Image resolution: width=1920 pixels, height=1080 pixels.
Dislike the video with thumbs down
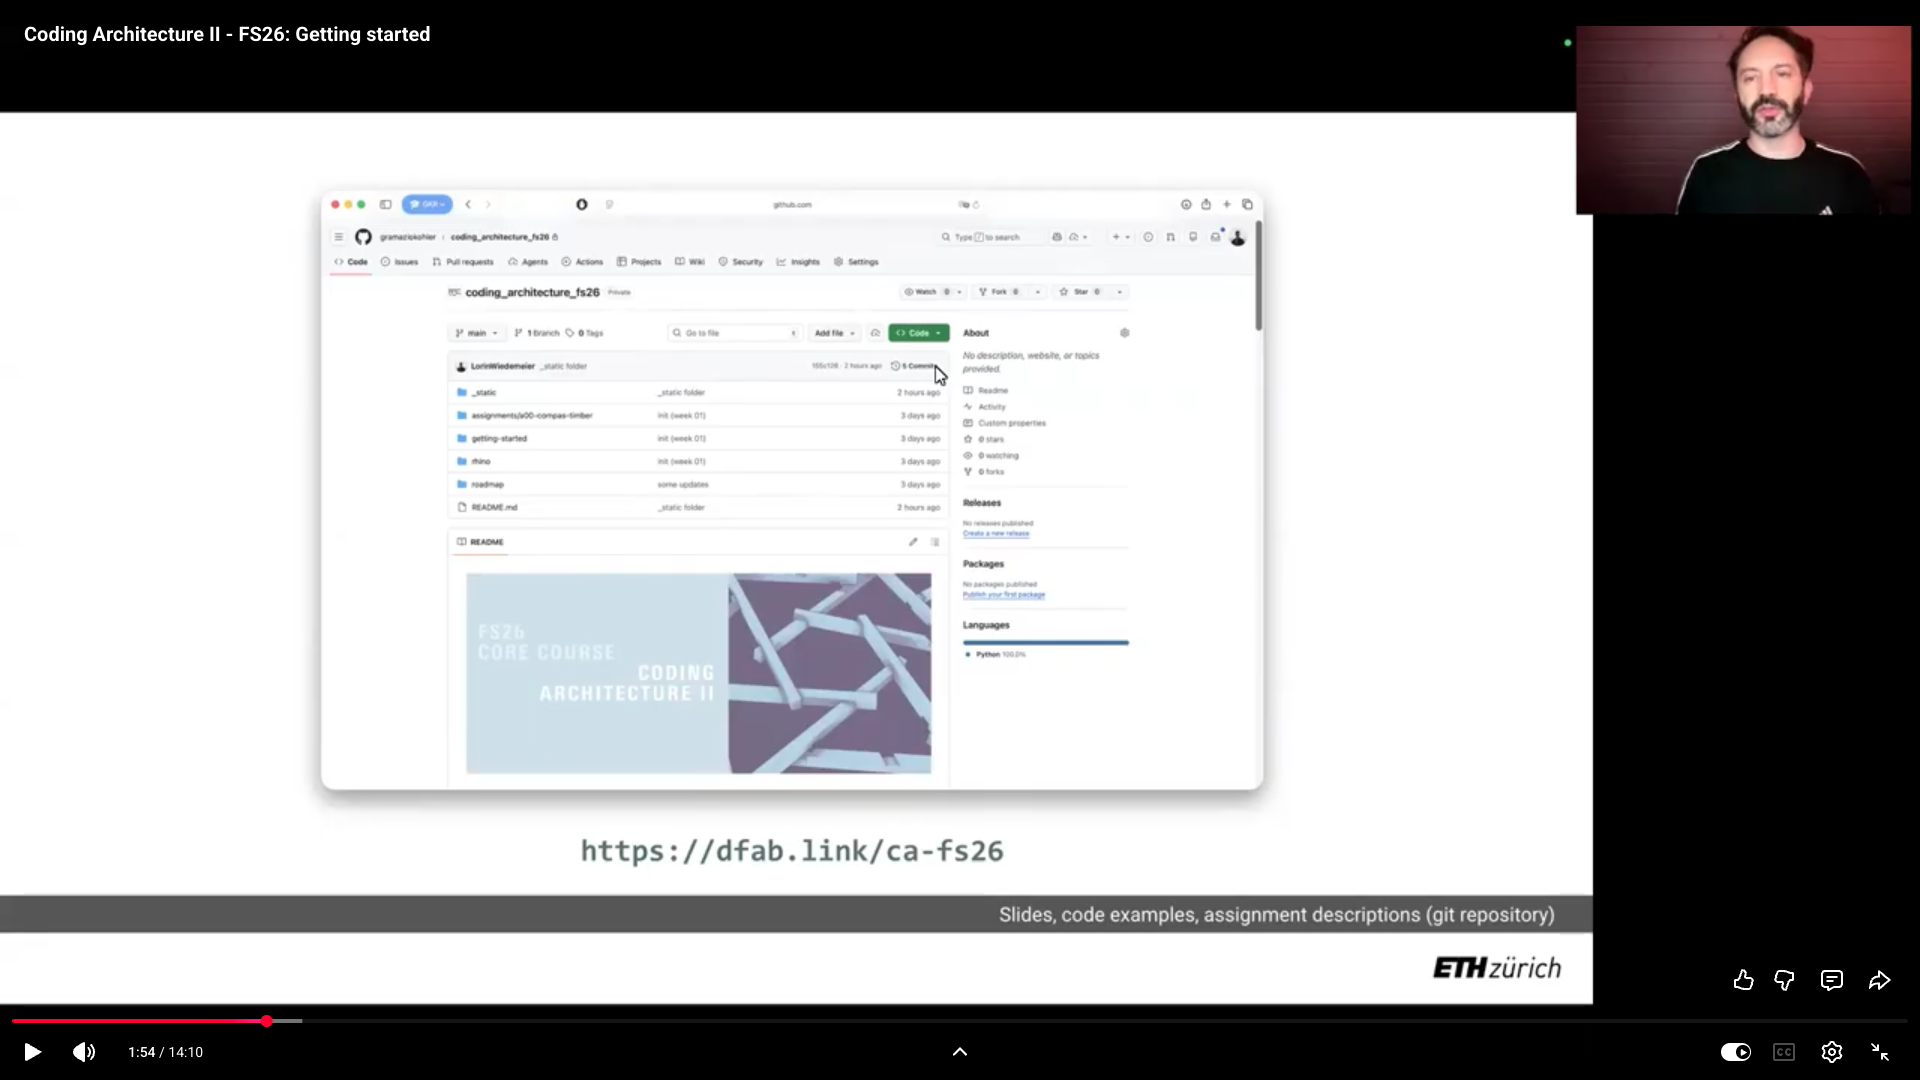[1784, 980]
